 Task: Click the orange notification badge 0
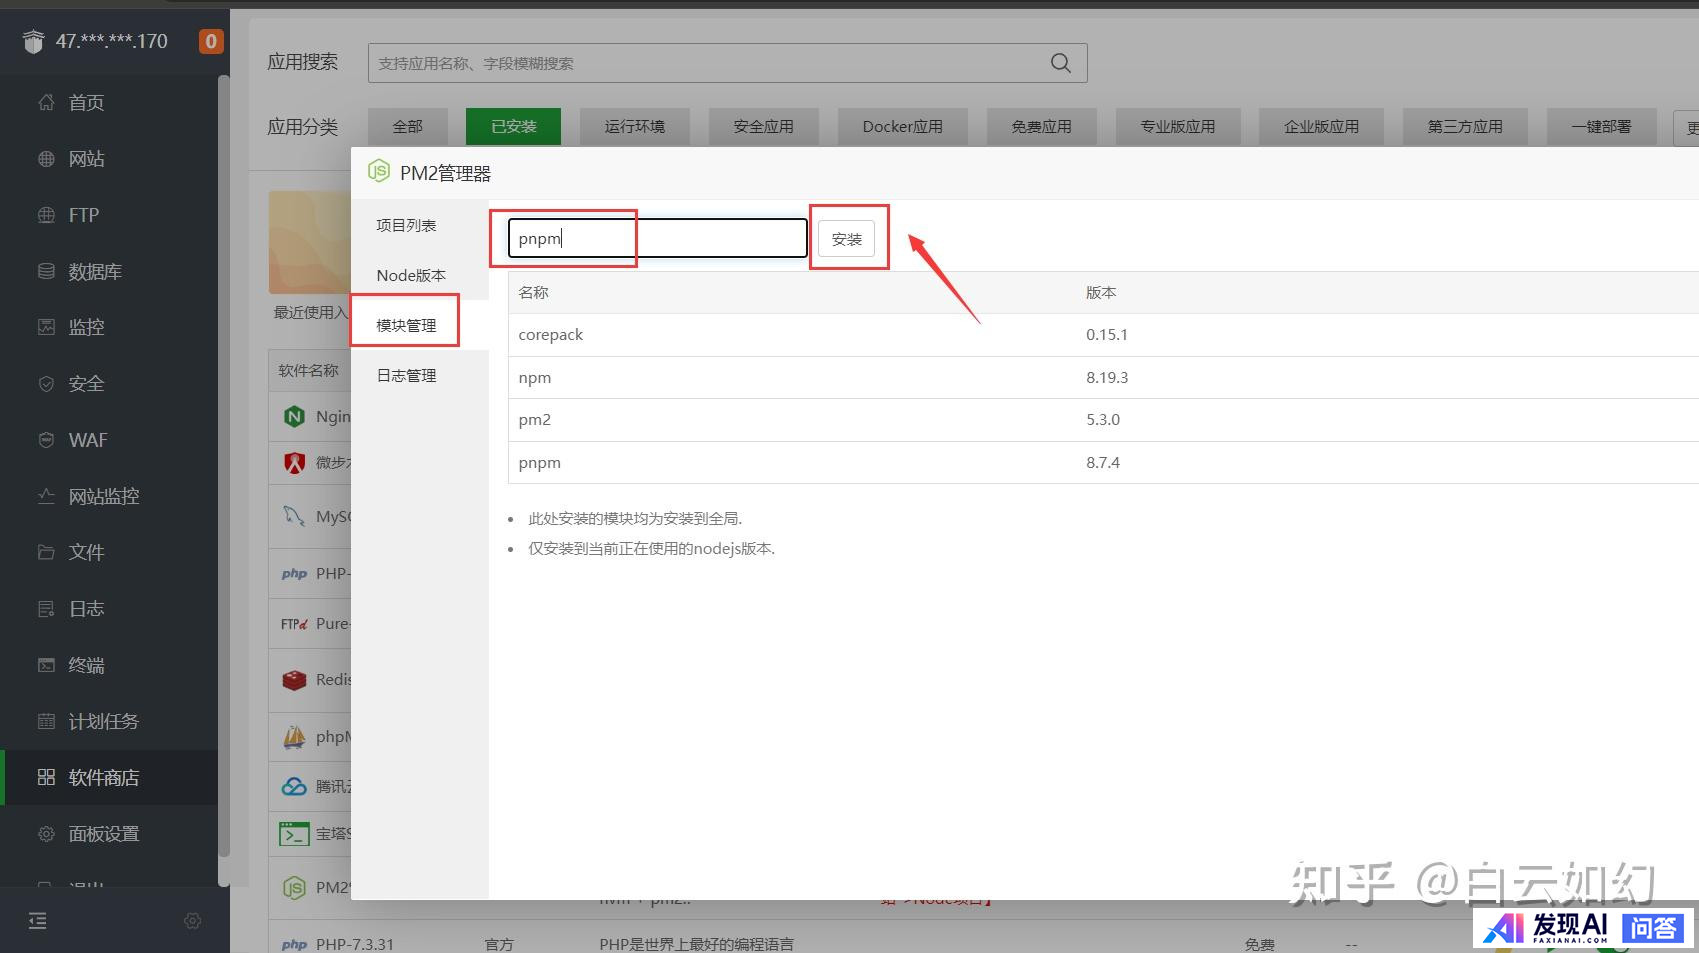(211, 41)
